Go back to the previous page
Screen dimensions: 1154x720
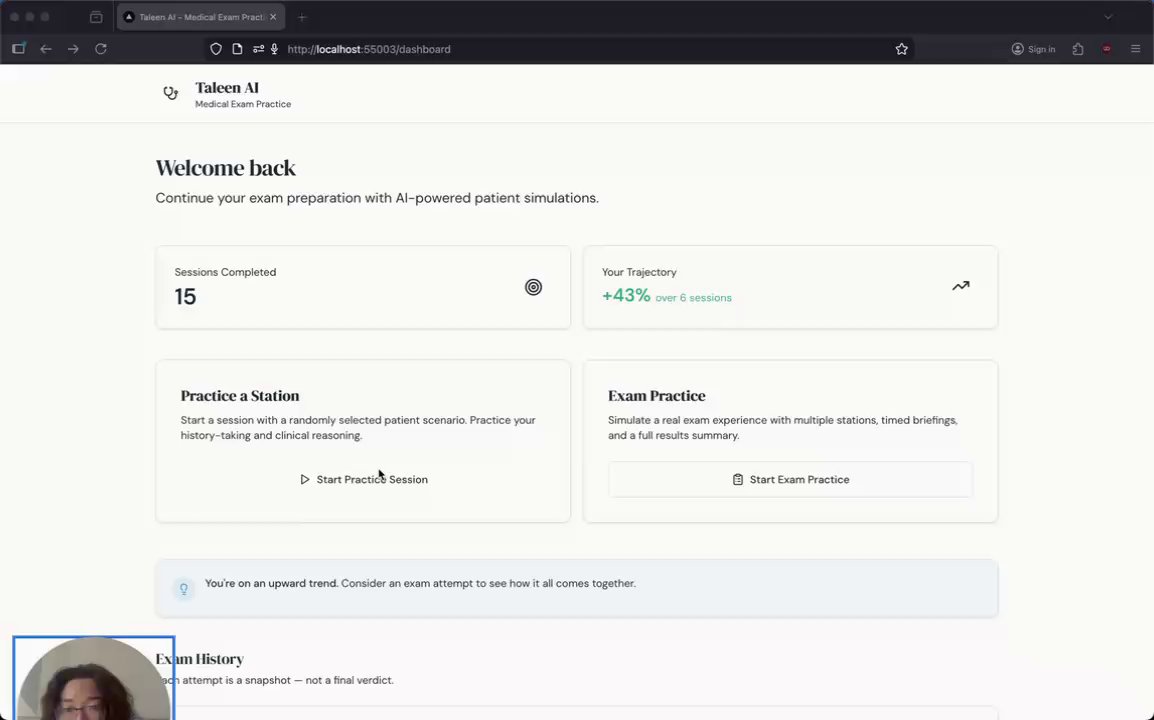coord(46,49)
